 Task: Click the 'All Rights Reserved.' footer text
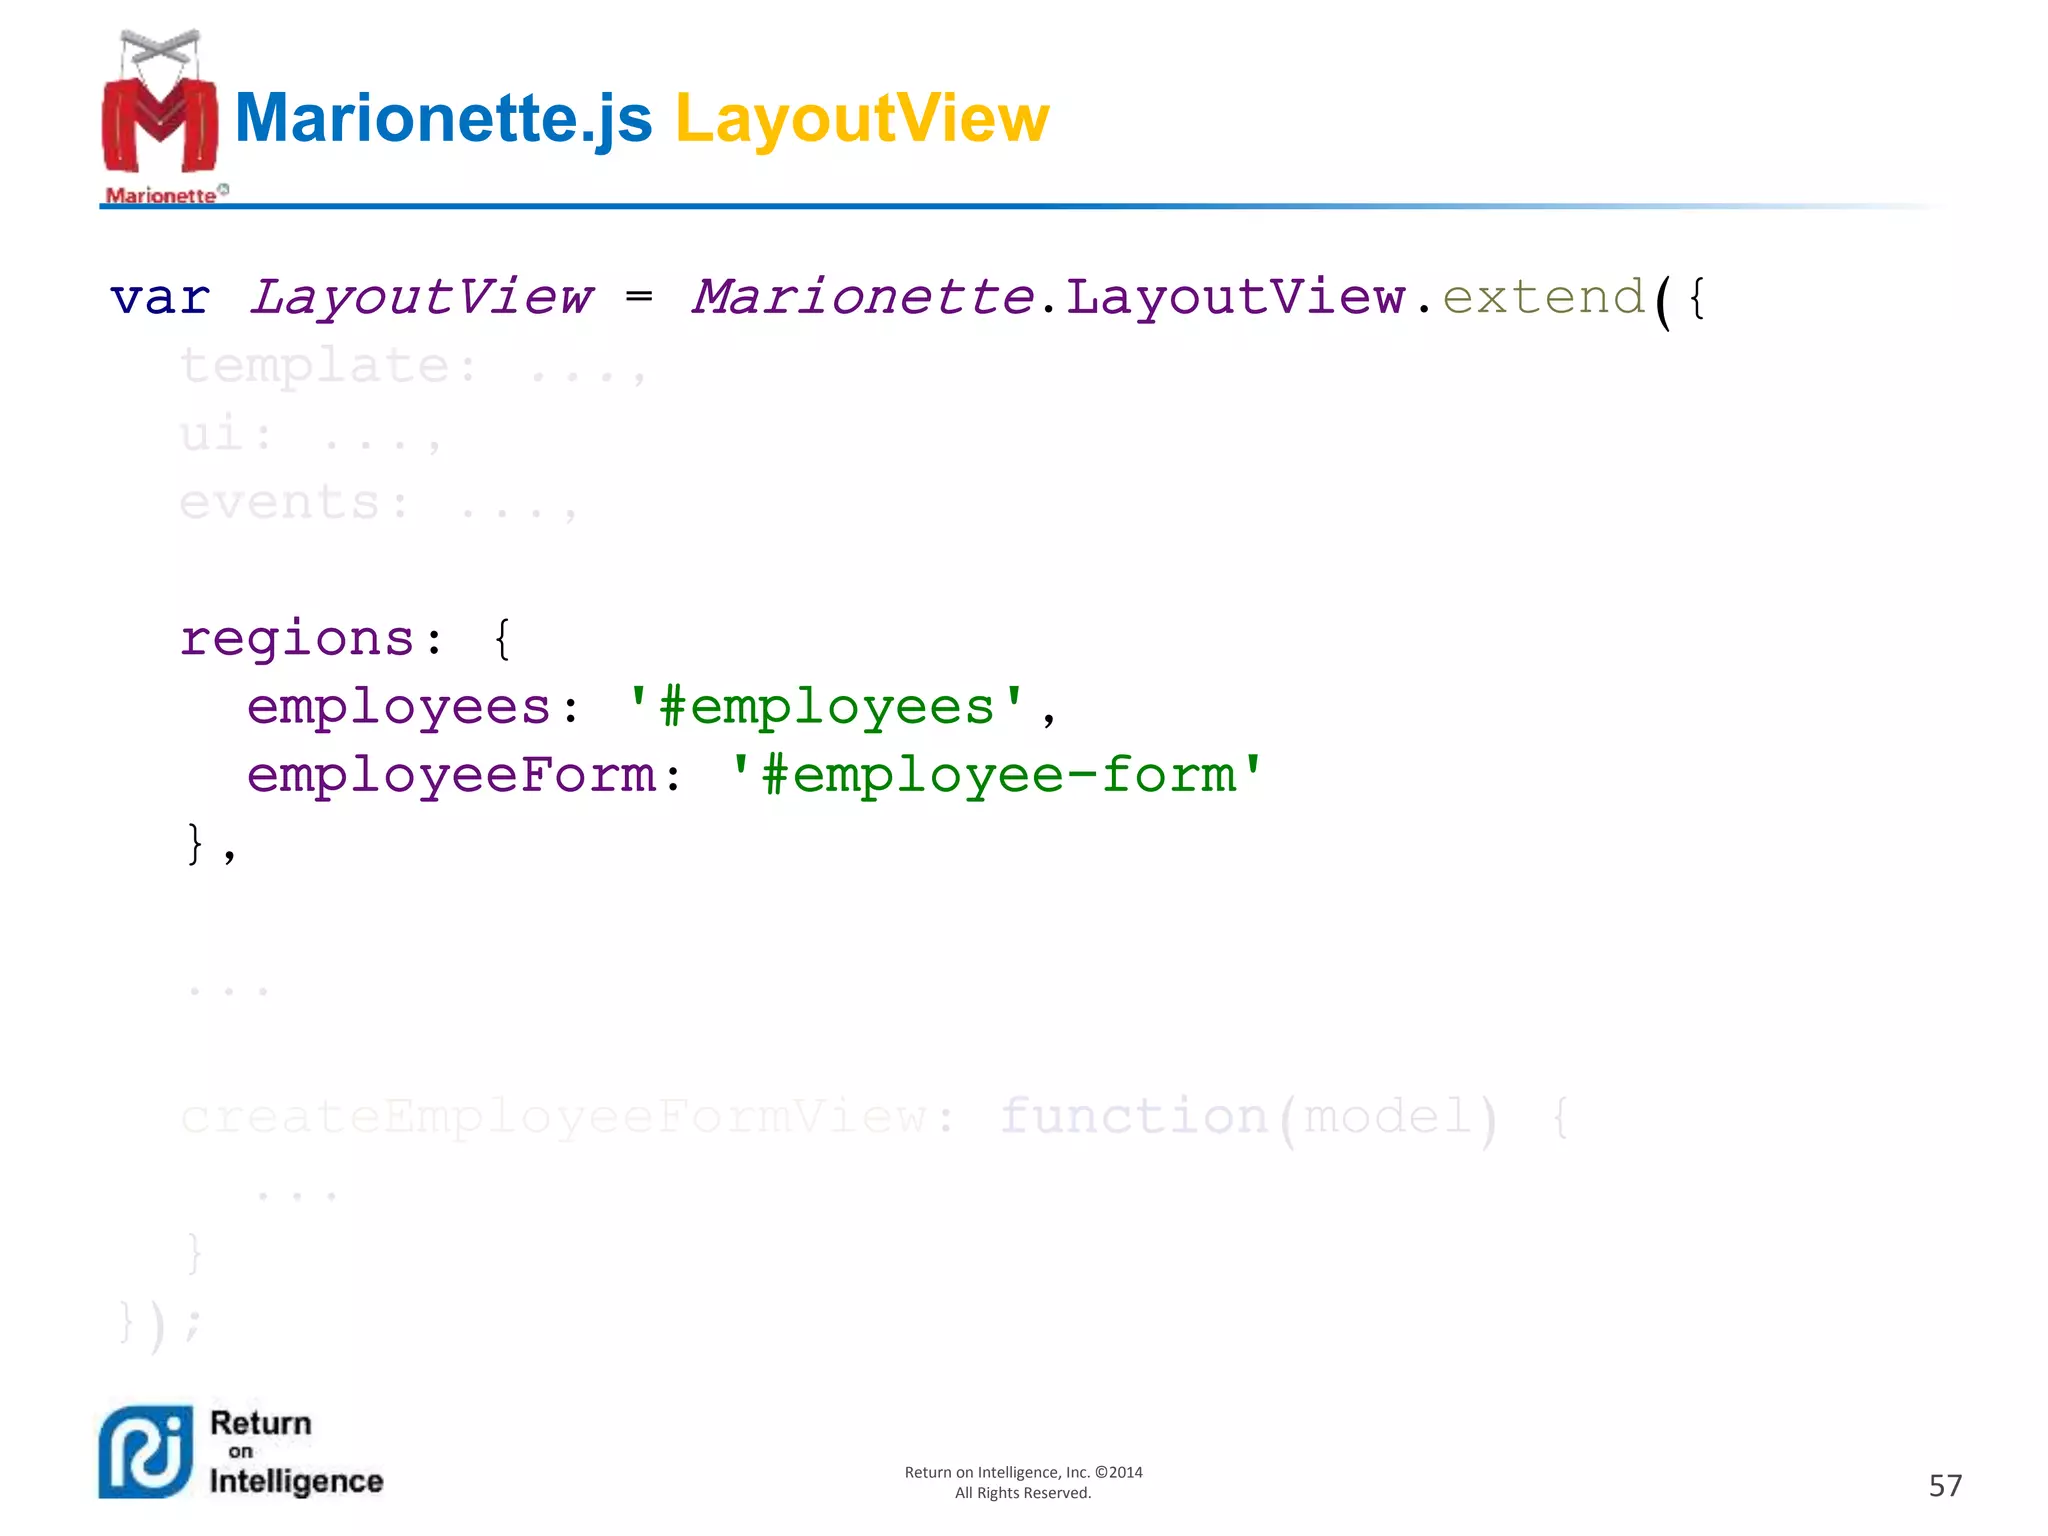tap(1023, 1493)
